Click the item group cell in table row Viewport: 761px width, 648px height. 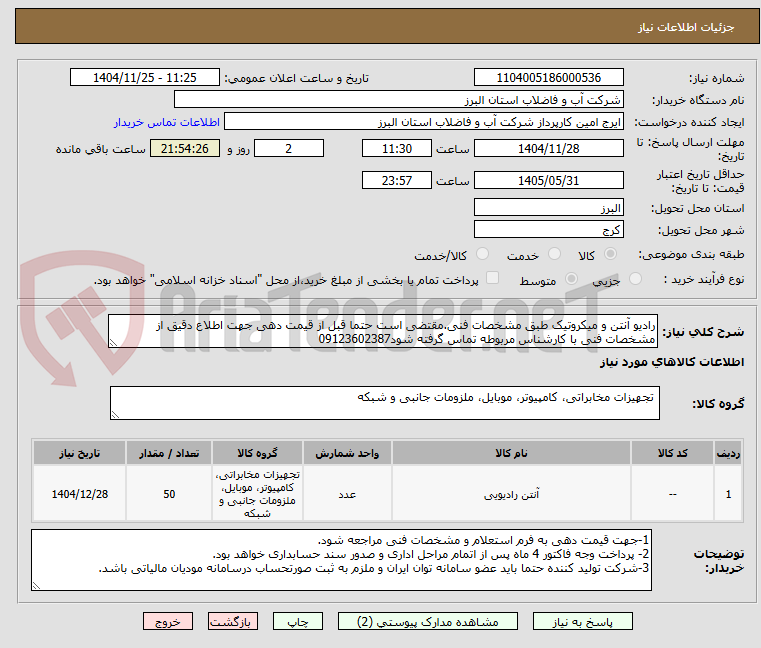tap(257, 494)
